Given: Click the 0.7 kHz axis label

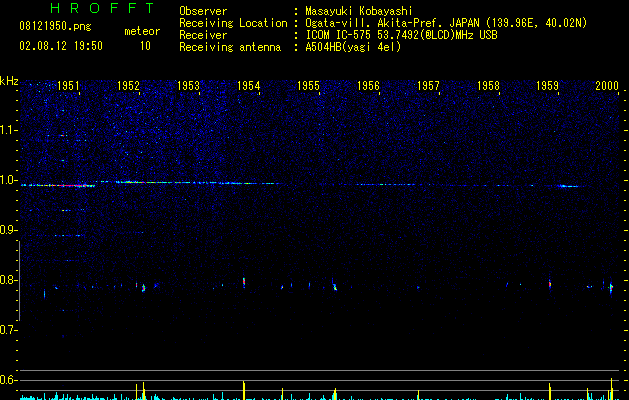Looking at the screenshot, I should (x=9, y=330).
